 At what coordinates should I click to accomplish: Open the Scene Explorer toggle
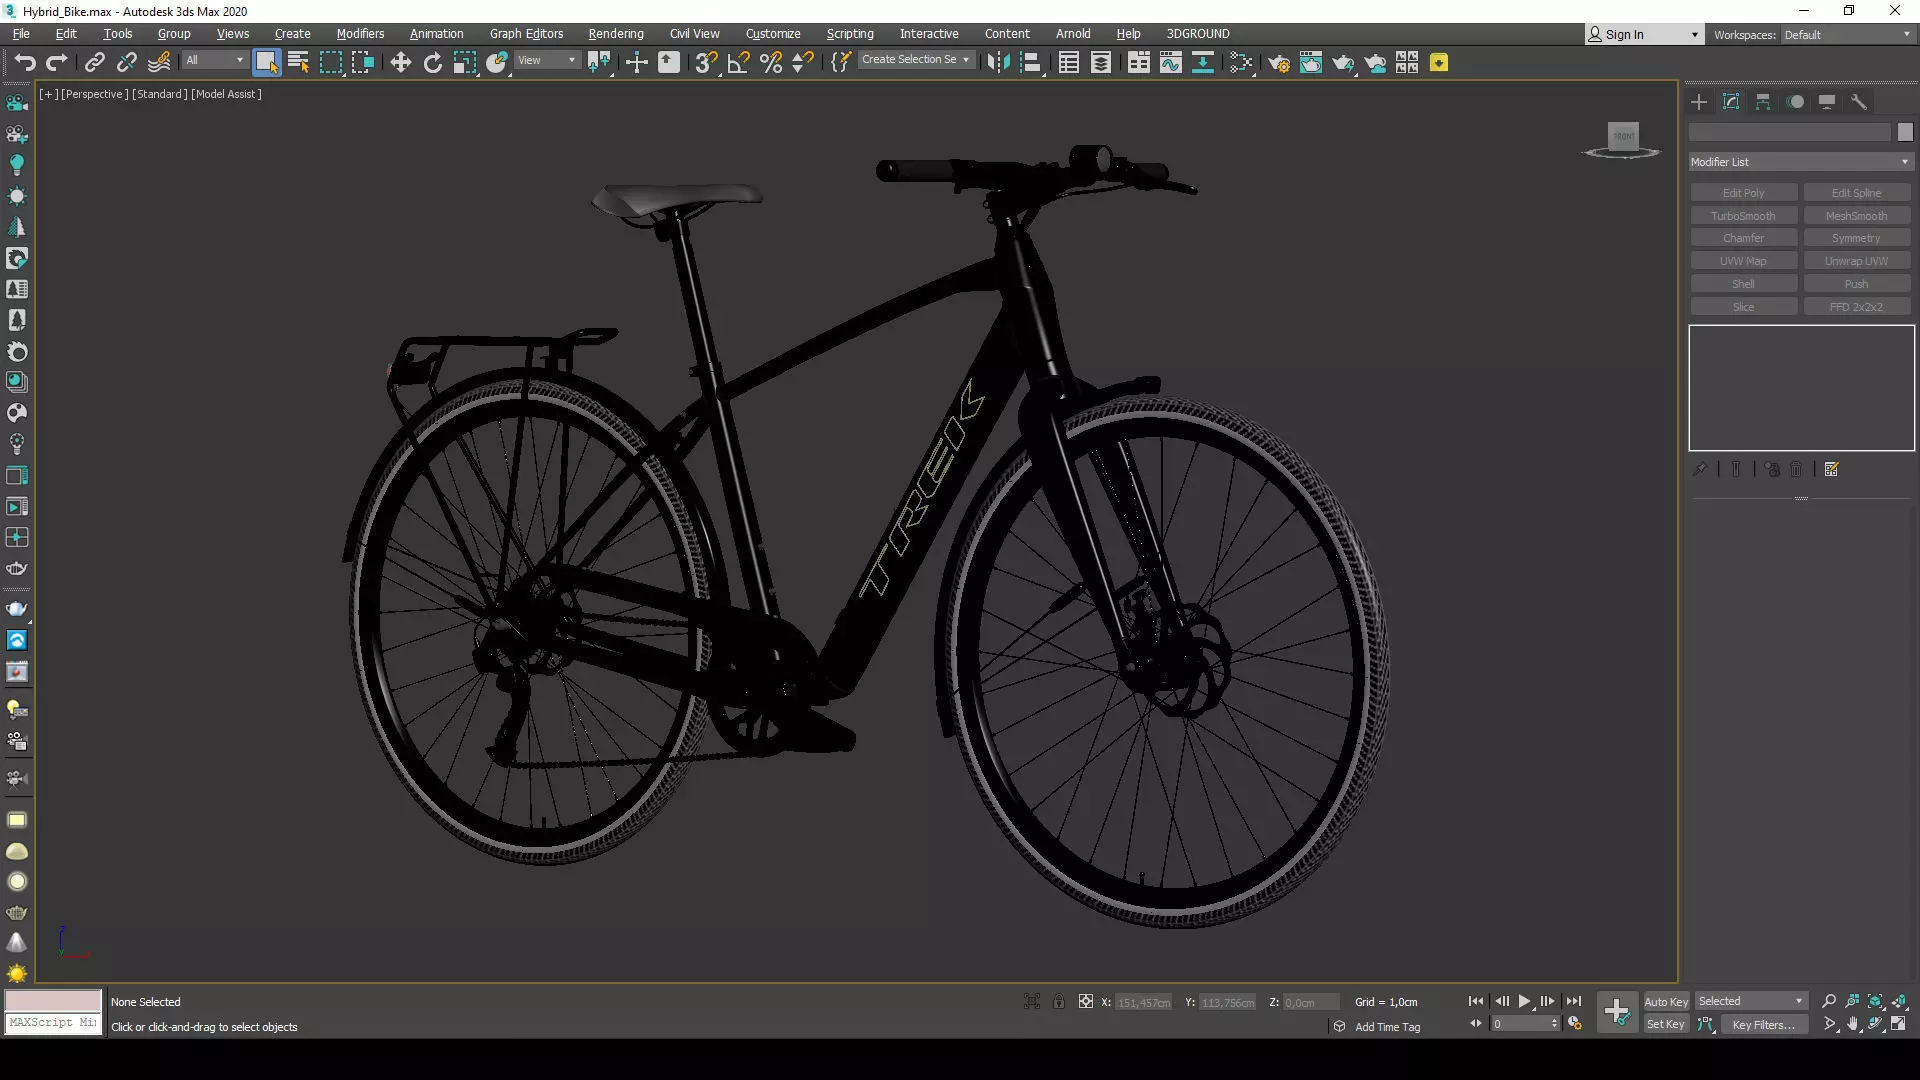pyautogui.click(x=1068, y=63)
